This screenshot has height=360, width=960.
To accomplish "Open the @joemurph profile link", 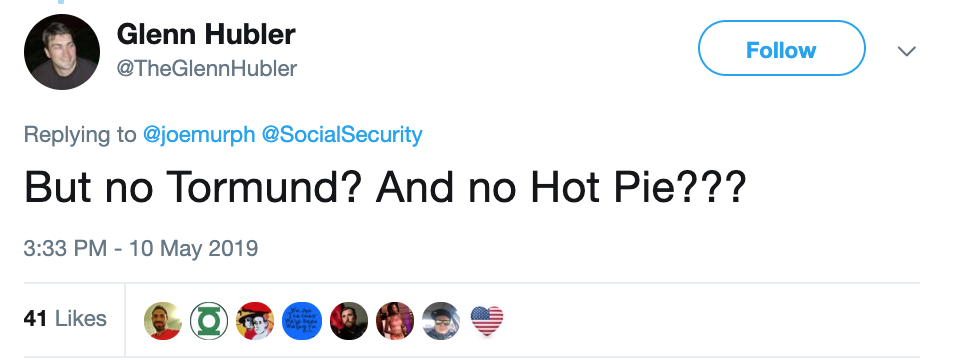I will [x=198, y=135].
